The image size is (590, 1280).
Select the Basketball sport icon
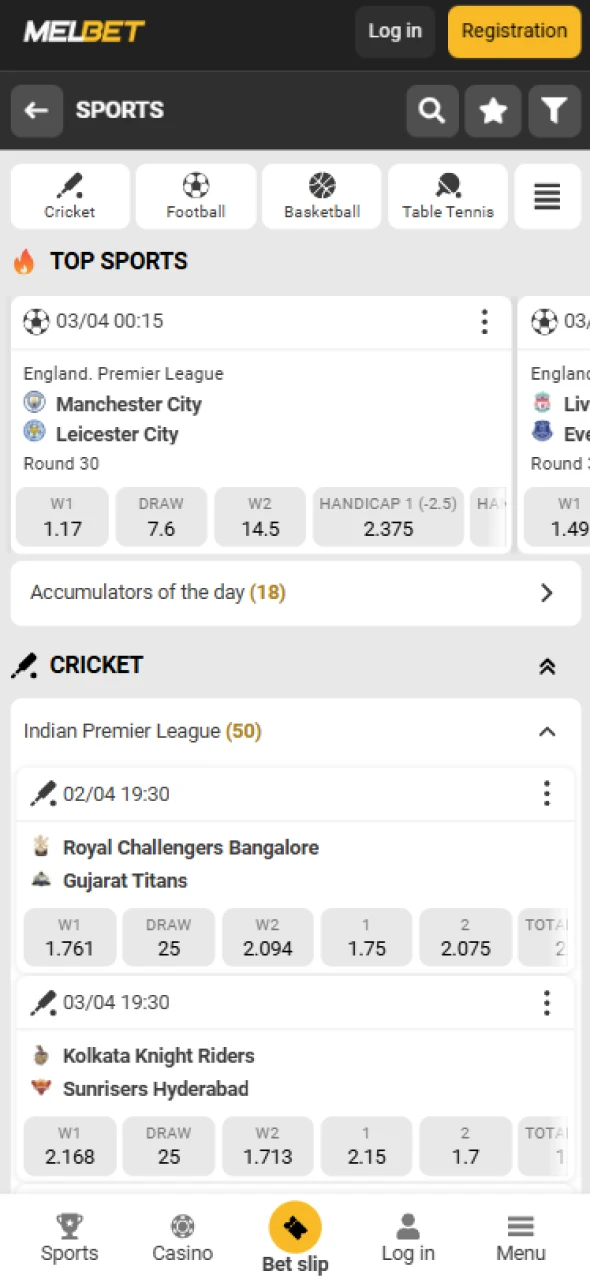tap(321, 195)
